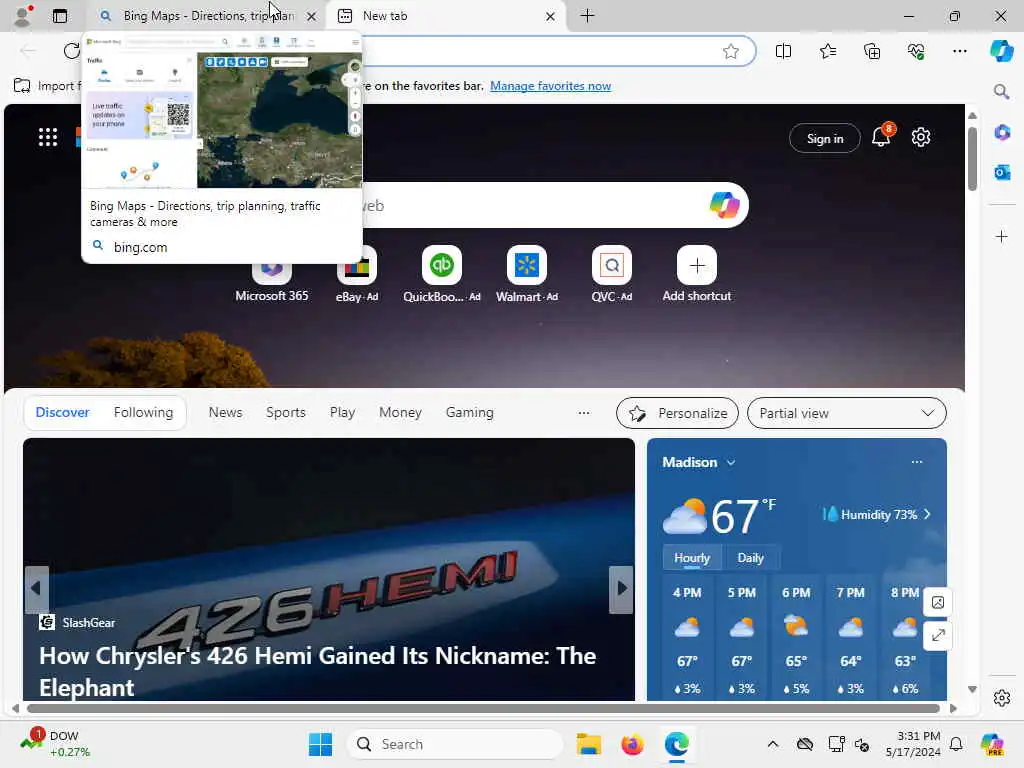The width and height of the screenshot is (1024, 768).
Task: Show more feed categories ellipsis
Action: pos(584,413)
